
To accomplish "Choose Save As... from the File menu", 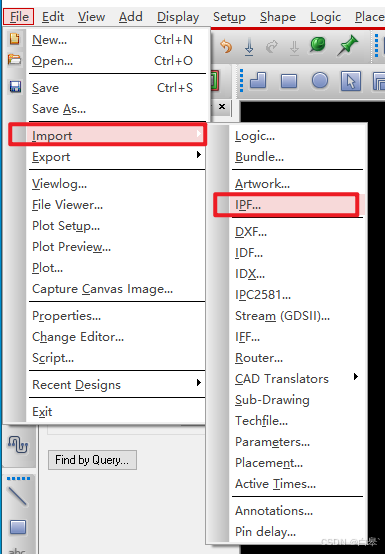I will (x=117, y=109).
